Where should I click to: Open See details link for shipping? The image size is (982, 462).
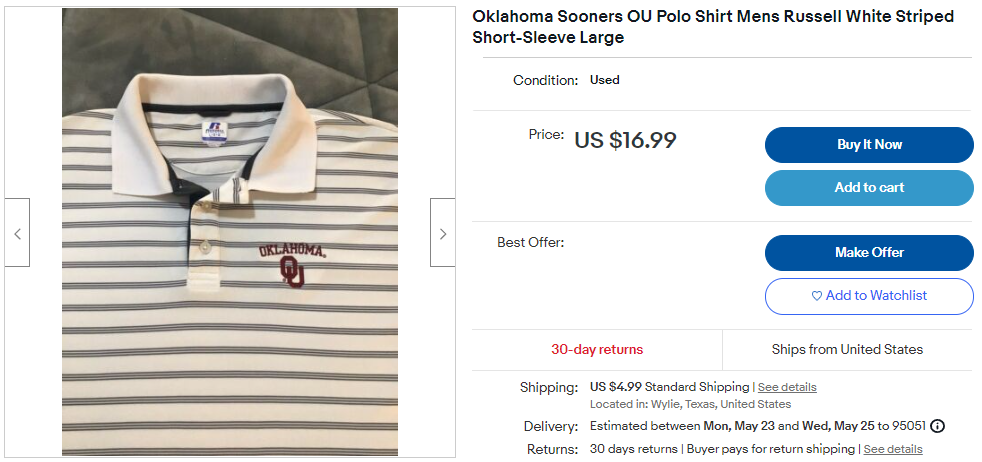[x=787, y=387]
